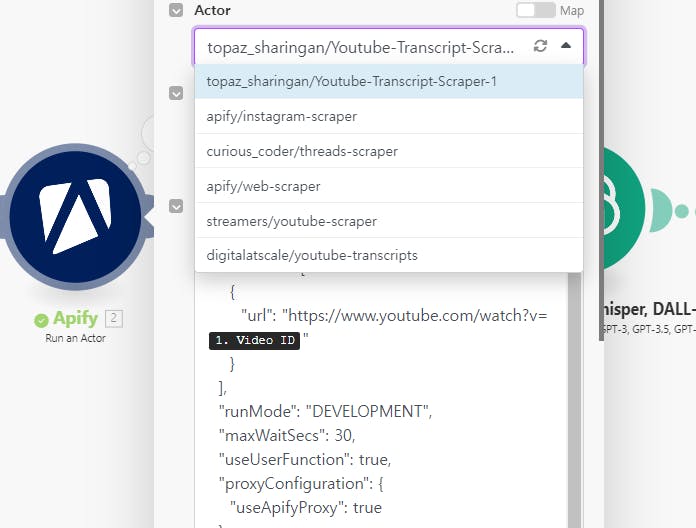The width and height of the screenshot is (696, 528).
Task: Click the green OpenAI module icon
Action: pos(624,209)
